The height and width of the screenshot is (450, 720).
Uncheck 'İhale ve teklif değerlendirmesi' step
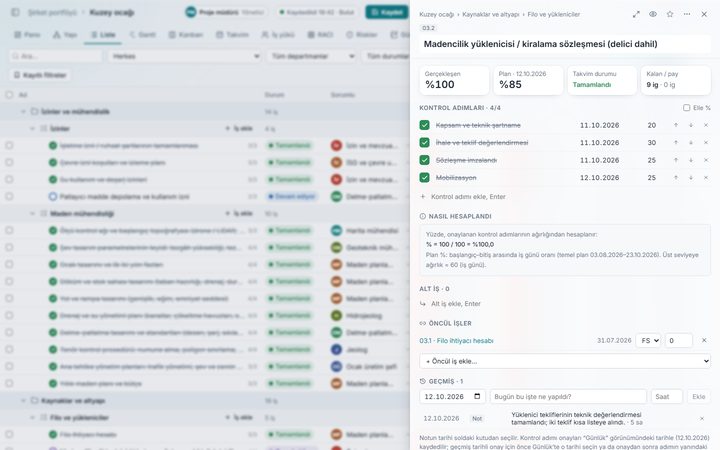[x=424, y=143]
